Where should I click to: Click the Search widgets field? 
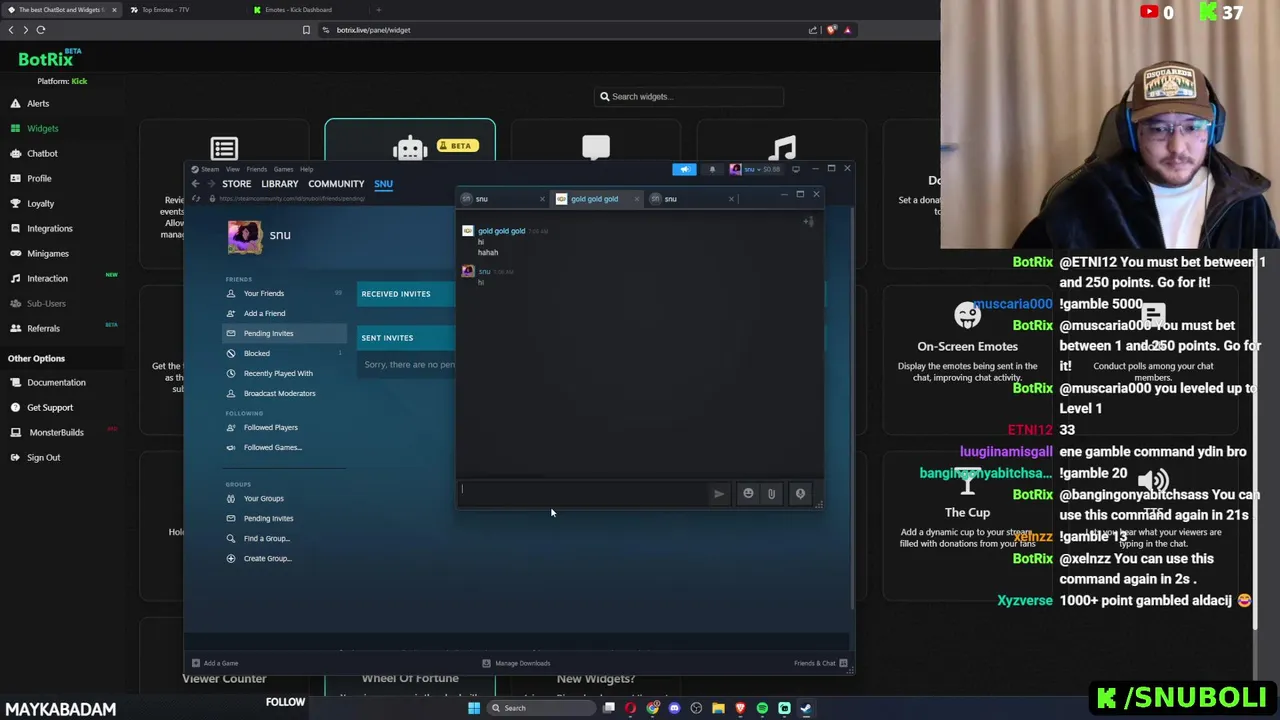point(690,96)
